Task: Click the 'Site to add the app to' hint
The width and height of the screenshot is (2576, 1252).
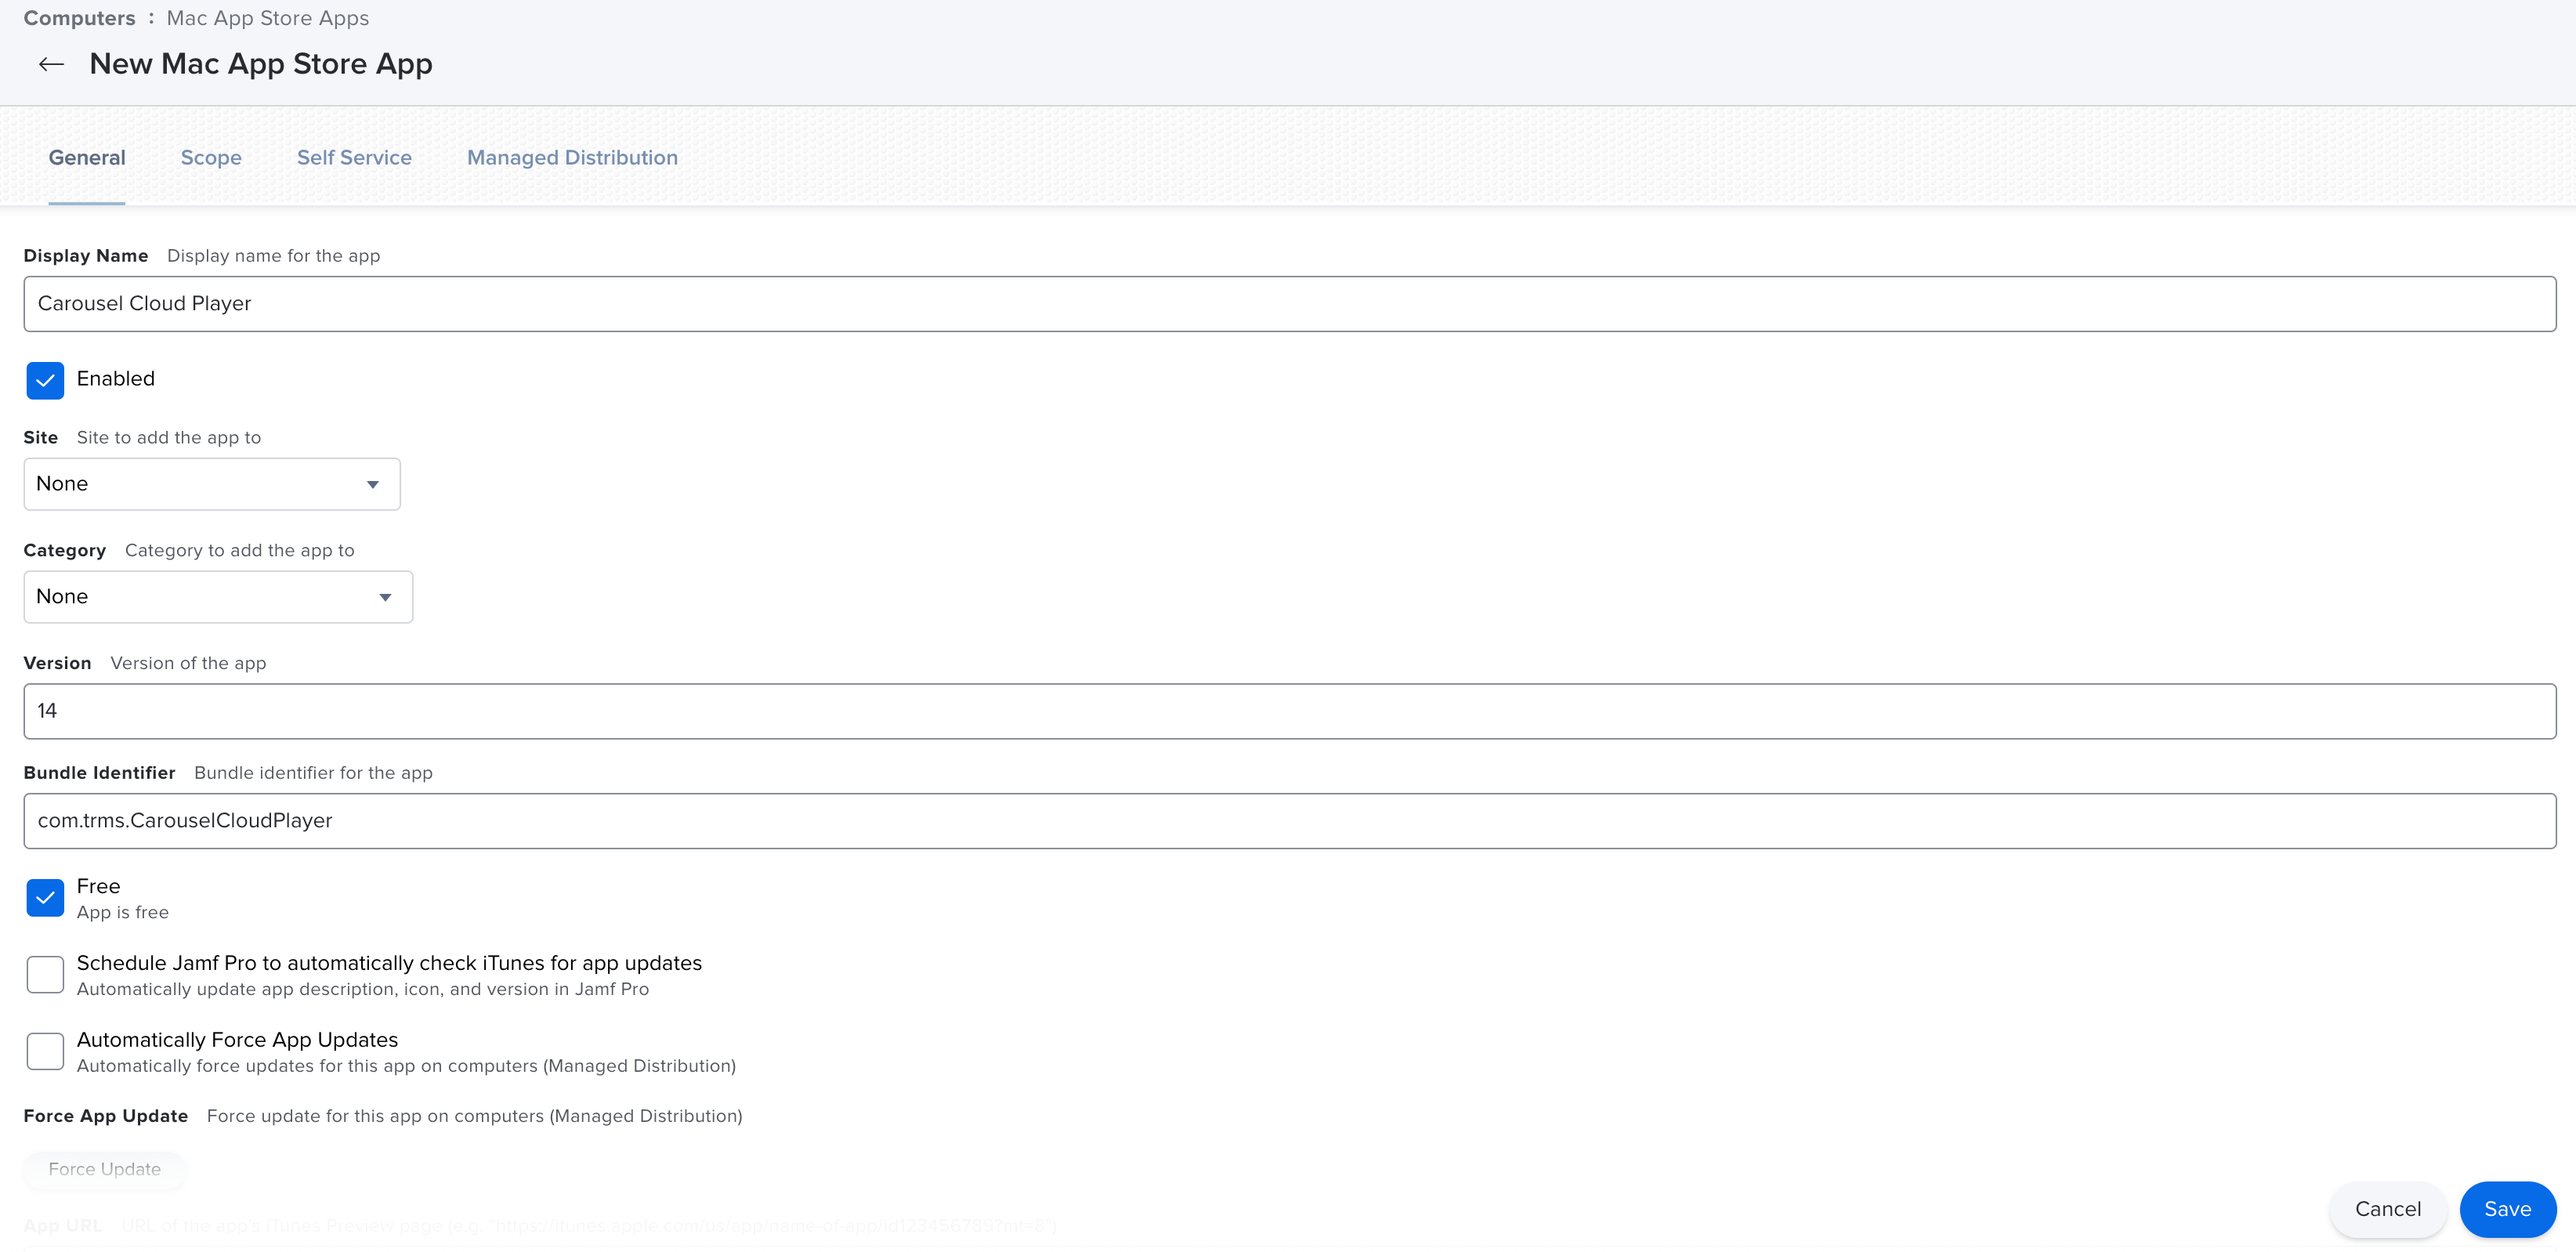Action: pyautogui.click(x=169, y=438)
